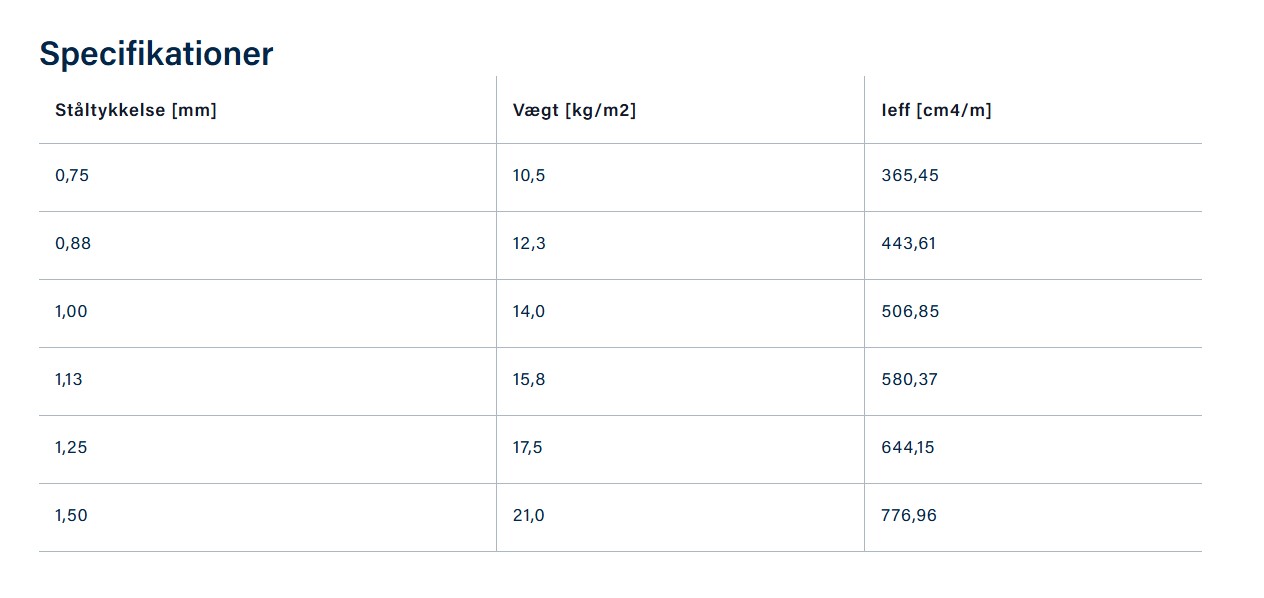Select the 0,88 steel thickness cell
The width and height of the screenshot is (1264, 598).
[73, 244]
